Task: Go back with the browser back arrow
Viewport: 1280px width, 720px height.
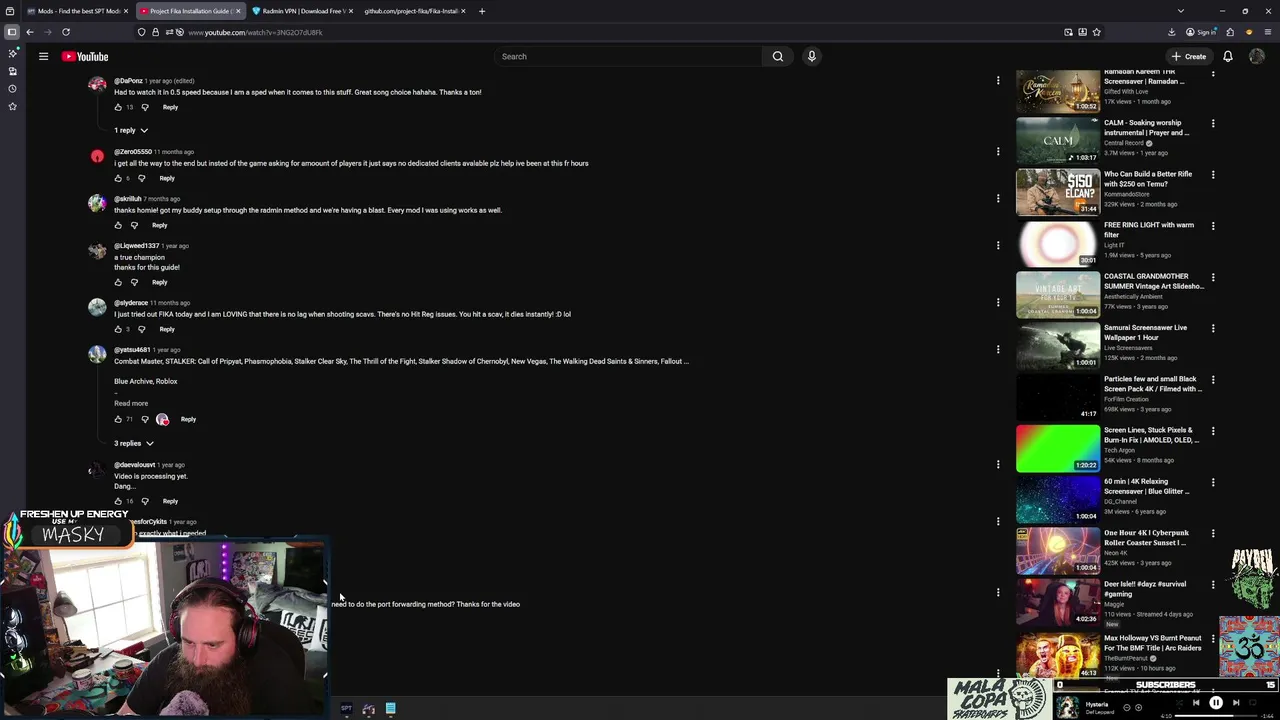Action: [30, 32]
